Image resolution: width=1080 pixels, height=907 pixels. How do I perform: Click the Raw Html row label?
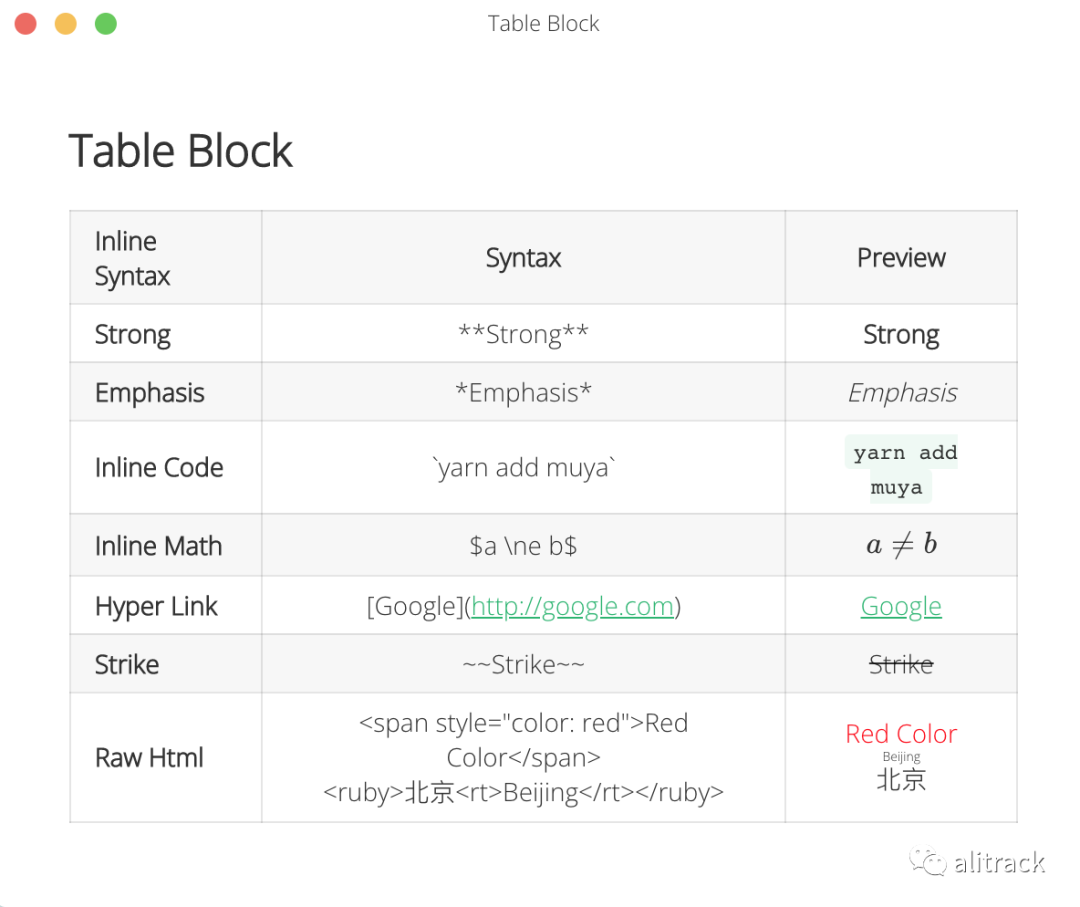149,757
